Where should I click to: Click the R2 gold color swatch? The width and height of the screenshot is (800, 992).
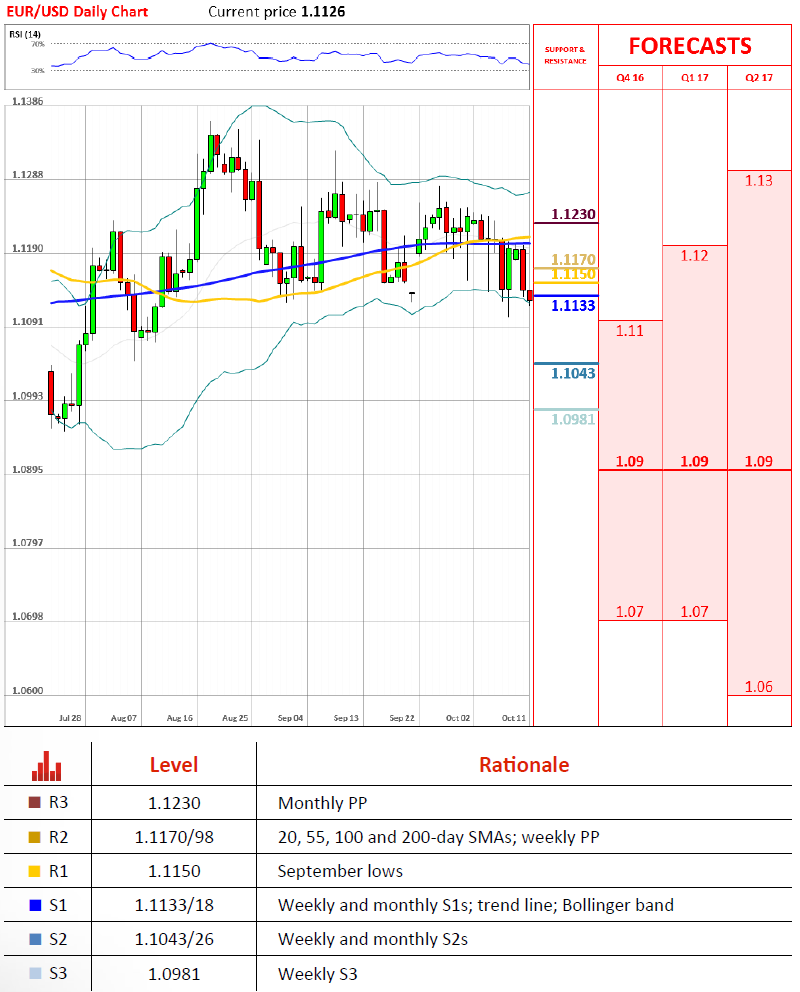tap(35, 837)
